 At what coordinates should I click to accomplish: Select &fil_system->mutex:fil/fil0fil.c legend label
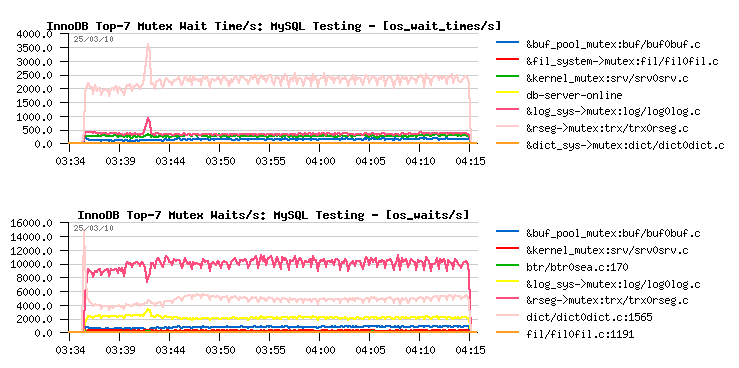[622, 62]
